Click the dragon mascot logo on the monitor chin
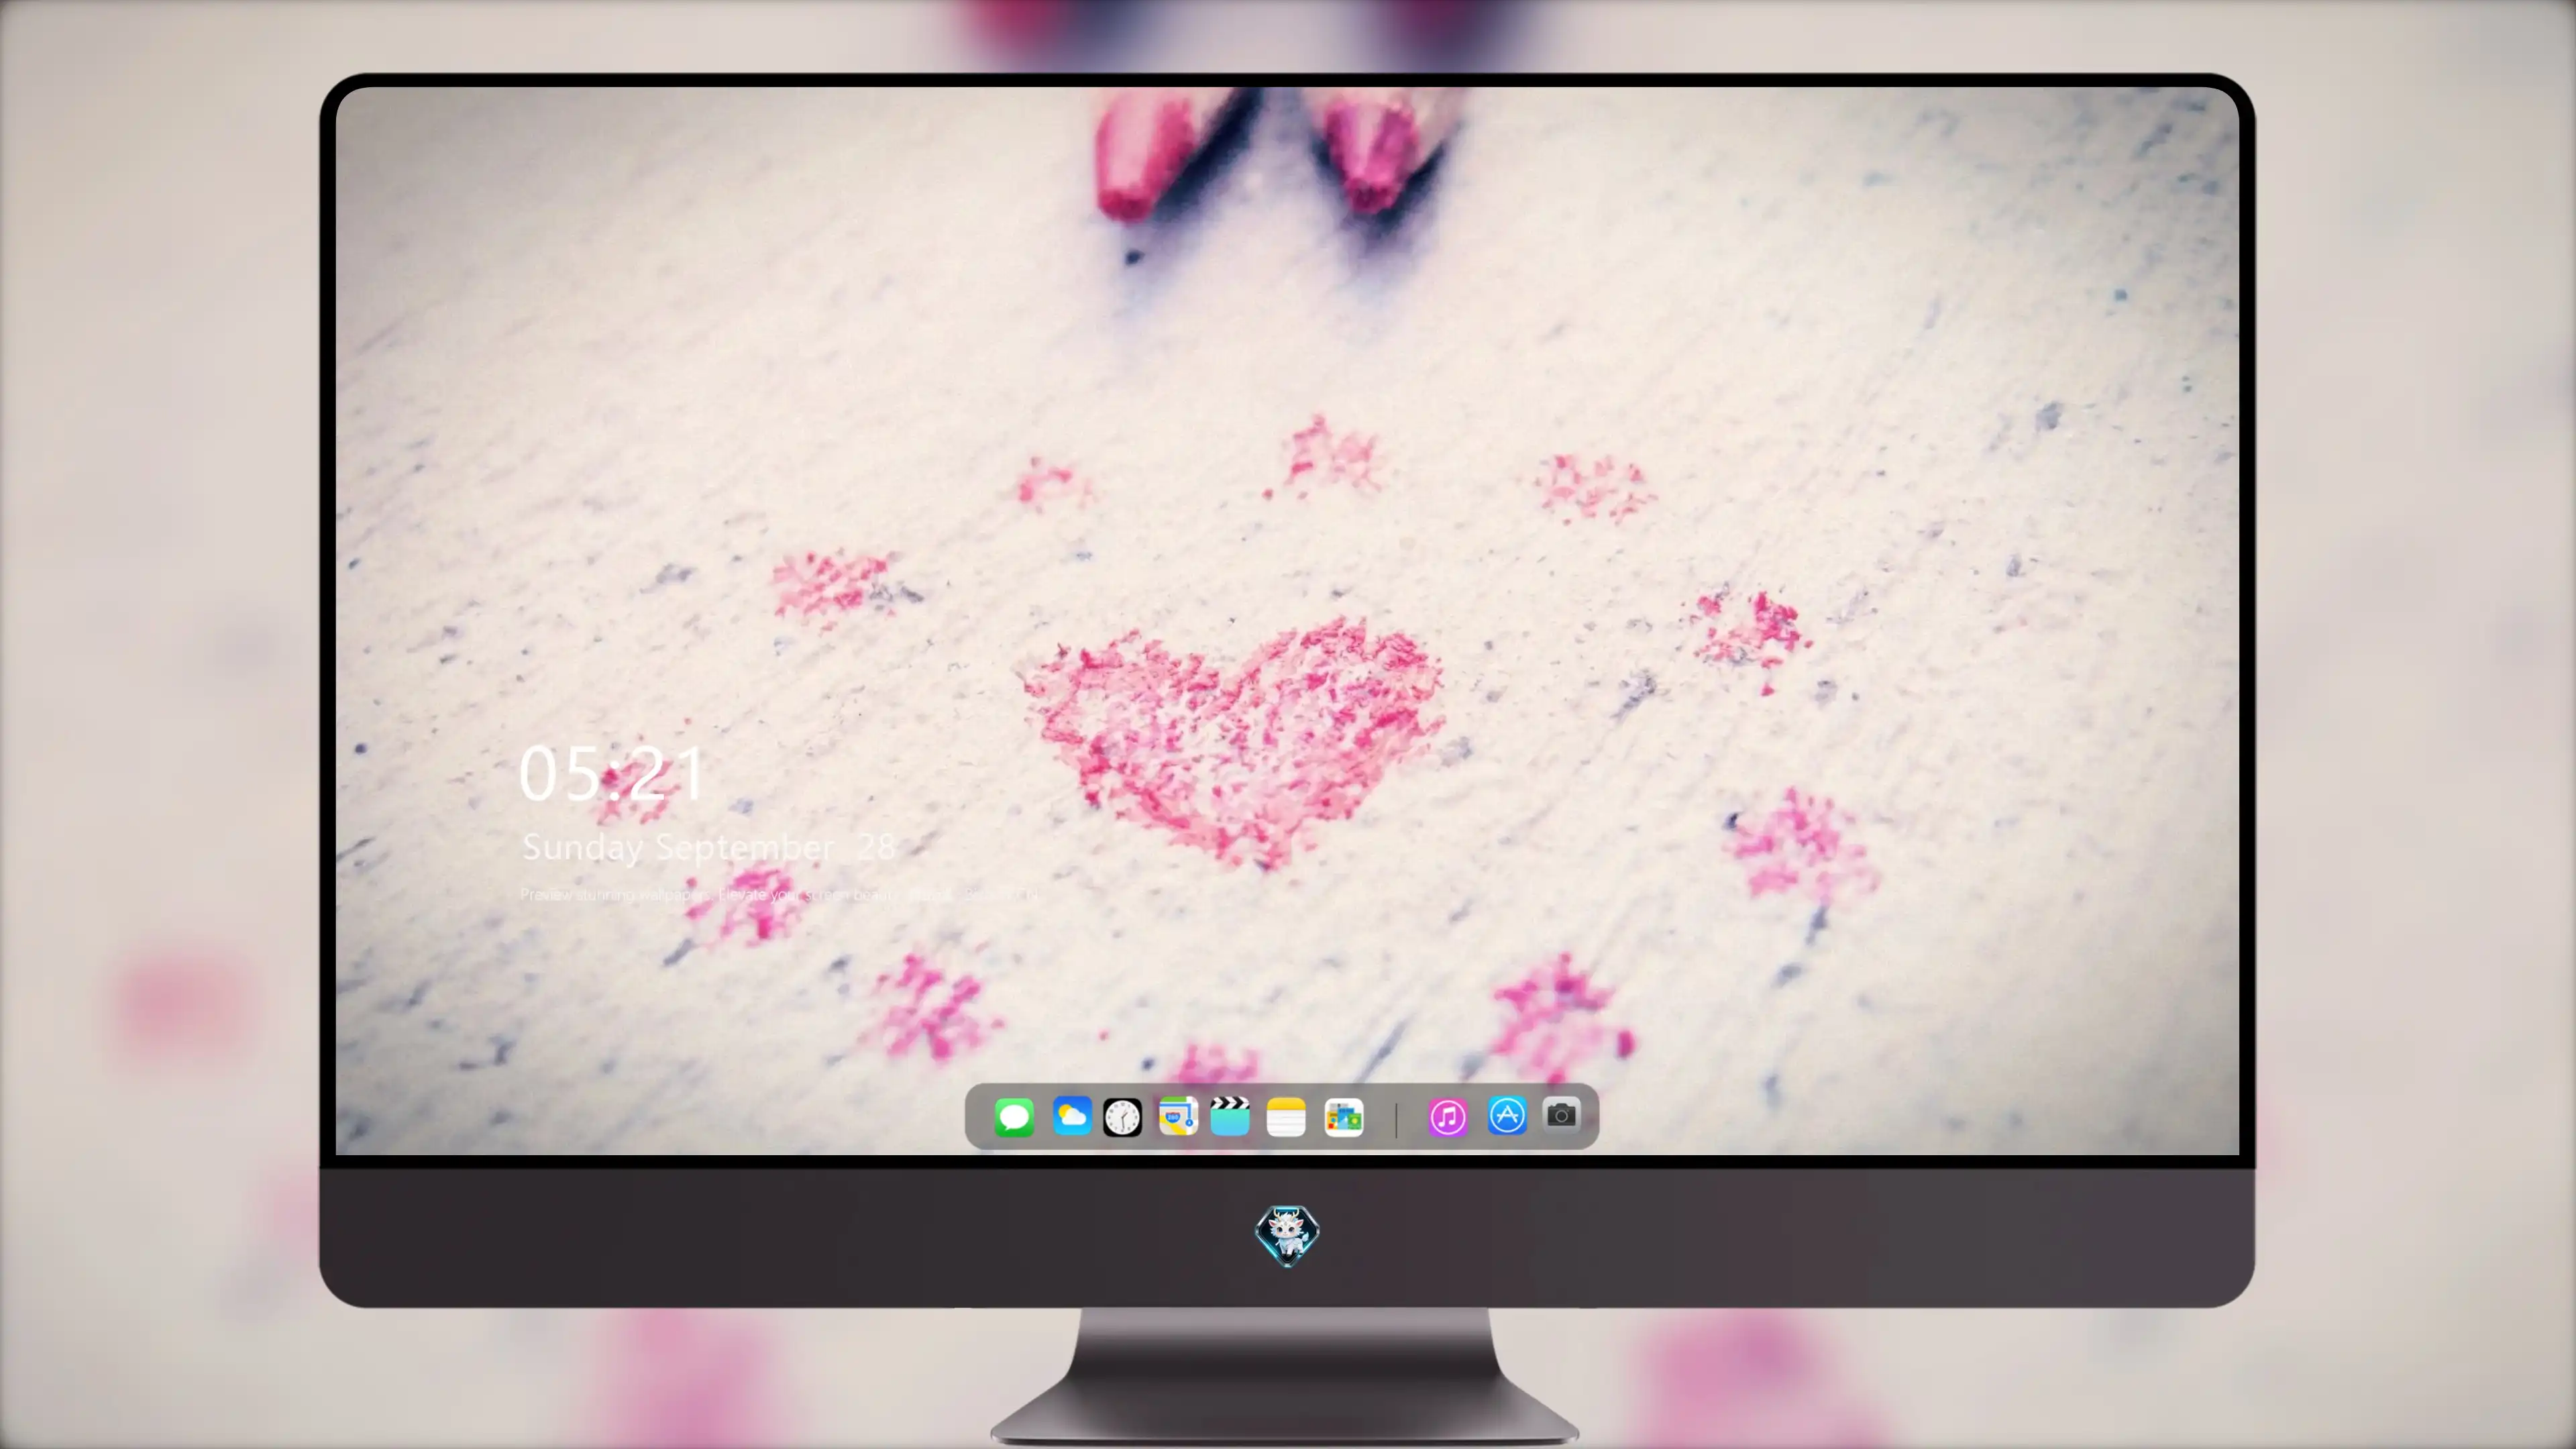 [x=1287, y=1235]
